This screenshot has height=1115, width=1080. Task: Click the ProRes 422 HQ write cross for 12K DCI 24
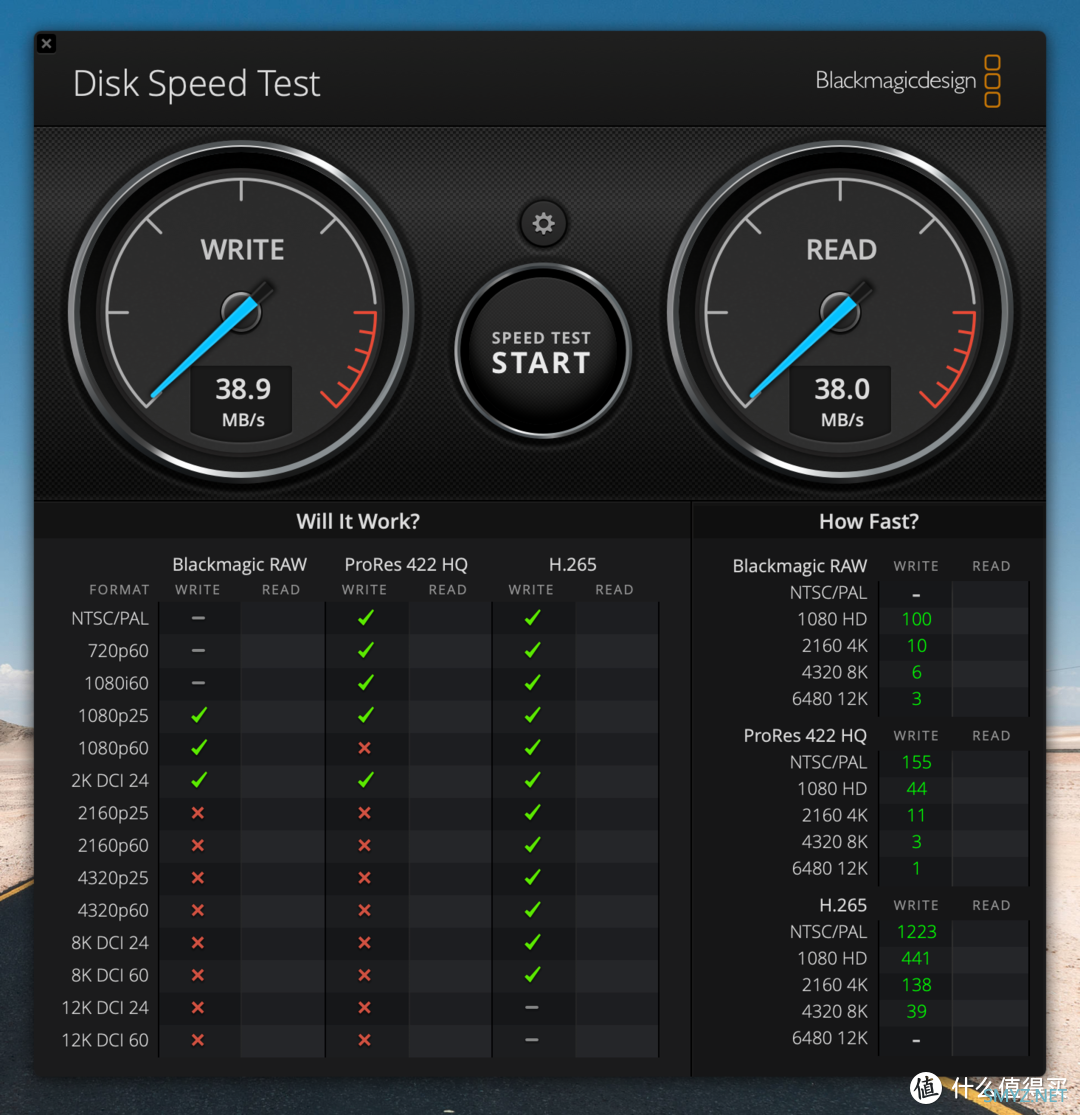pos(365,1007)
